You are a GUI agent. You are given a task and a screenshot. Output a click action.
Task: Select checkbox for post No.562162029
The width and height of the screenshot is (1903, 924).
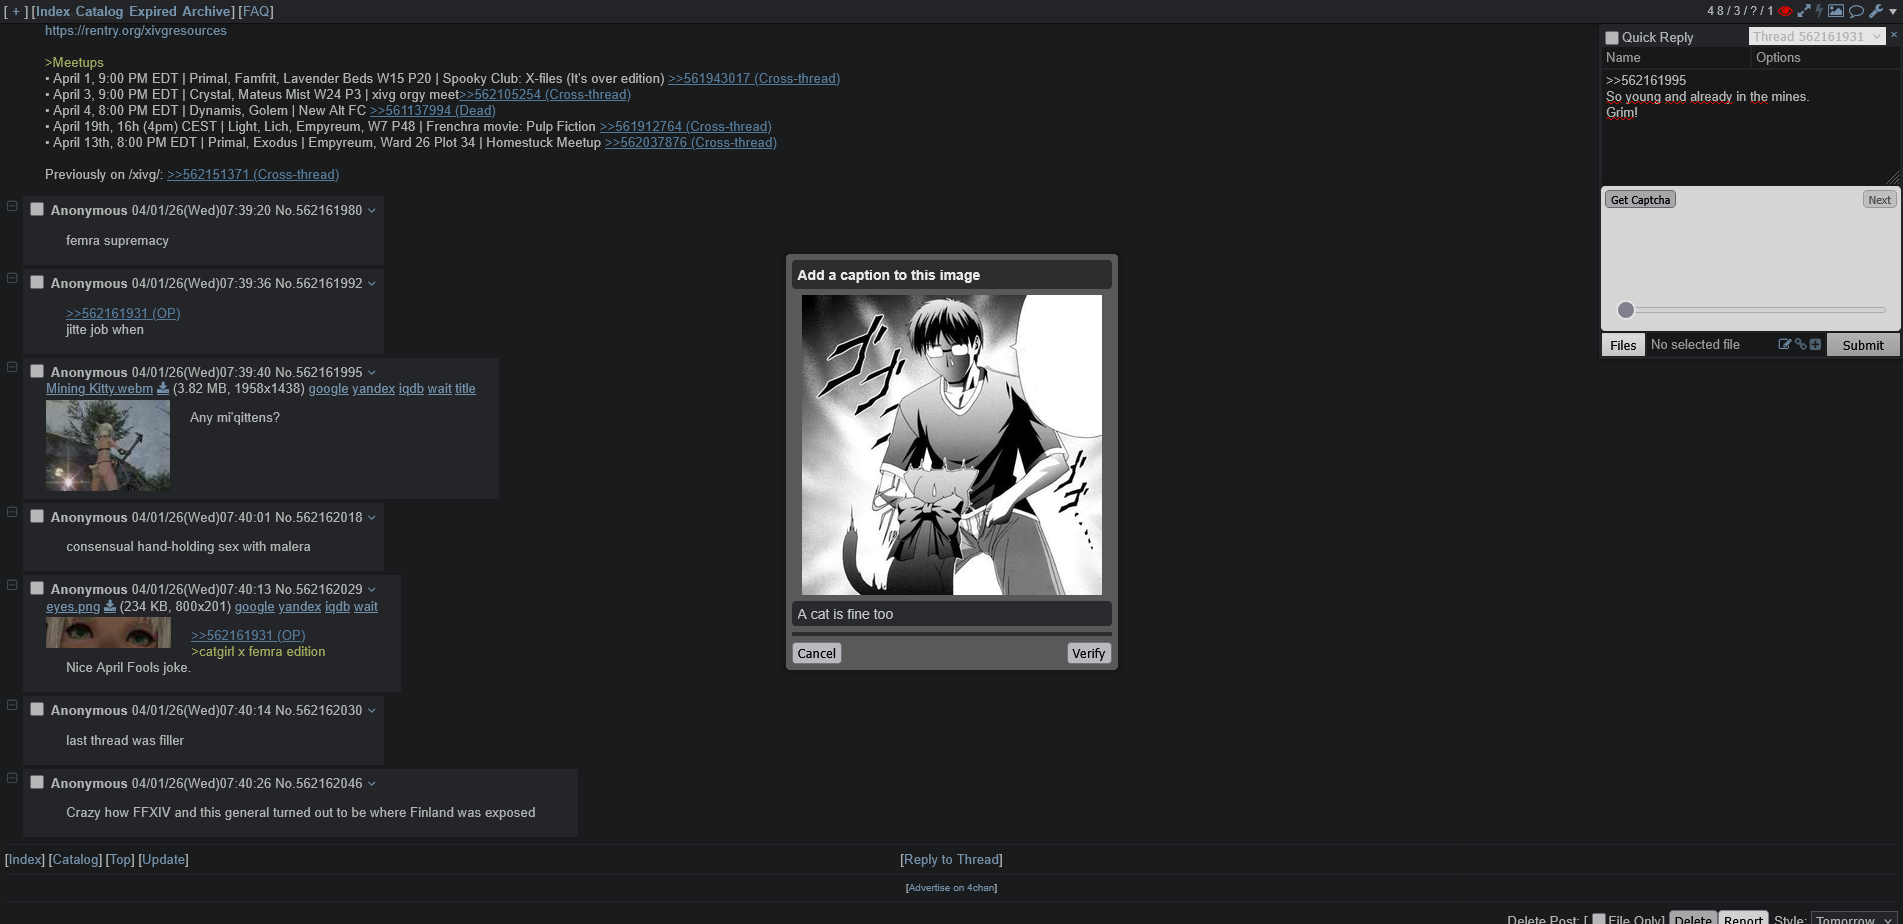37,588
